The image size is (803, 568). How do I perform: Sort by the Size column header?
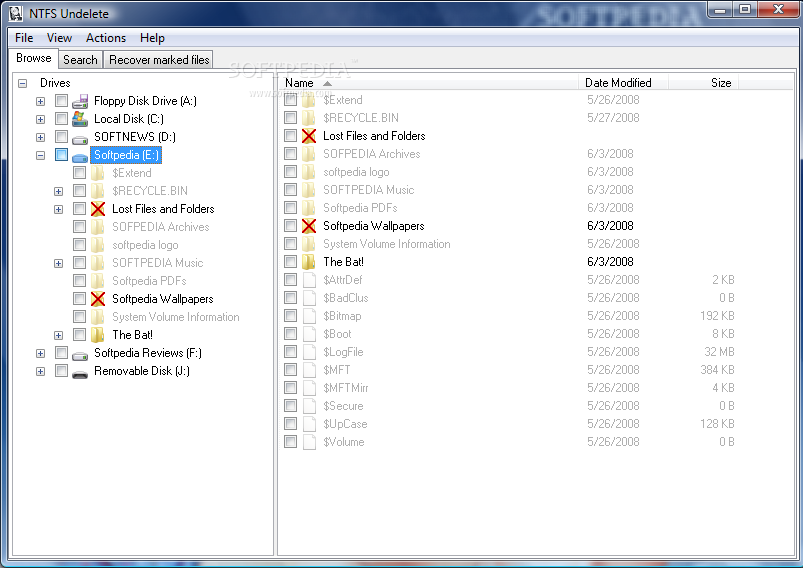coord(704,82)
